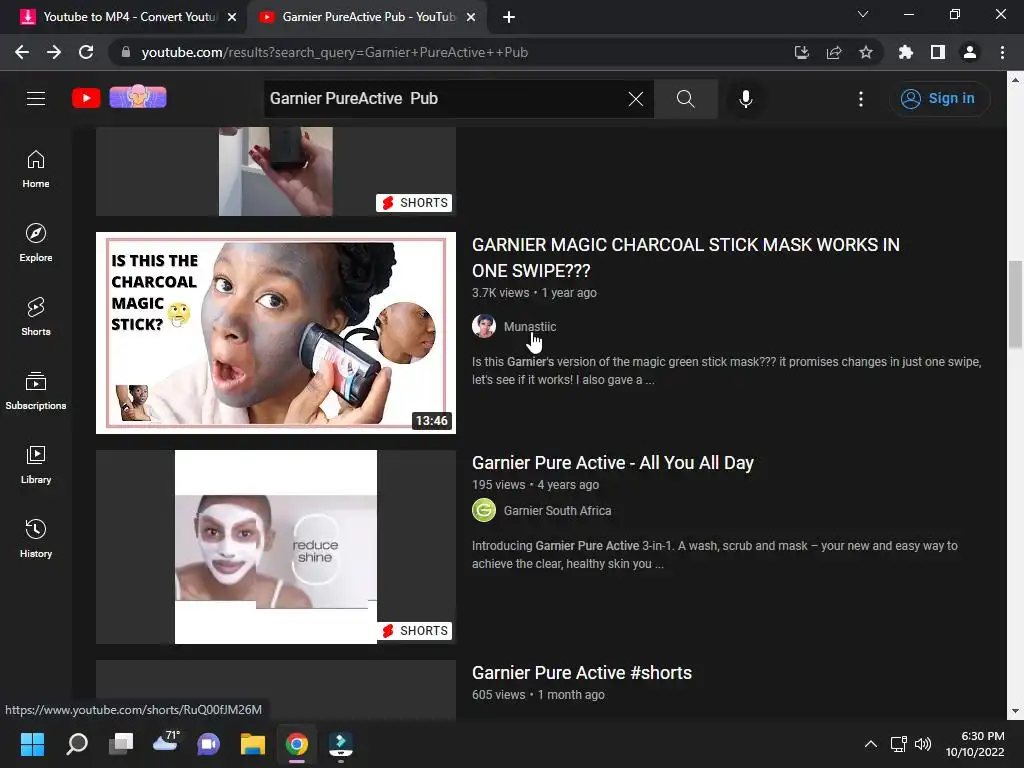This screenshot has width=1024, height=768.
Task: Click the site lock icon
Action: coord(126,52)
